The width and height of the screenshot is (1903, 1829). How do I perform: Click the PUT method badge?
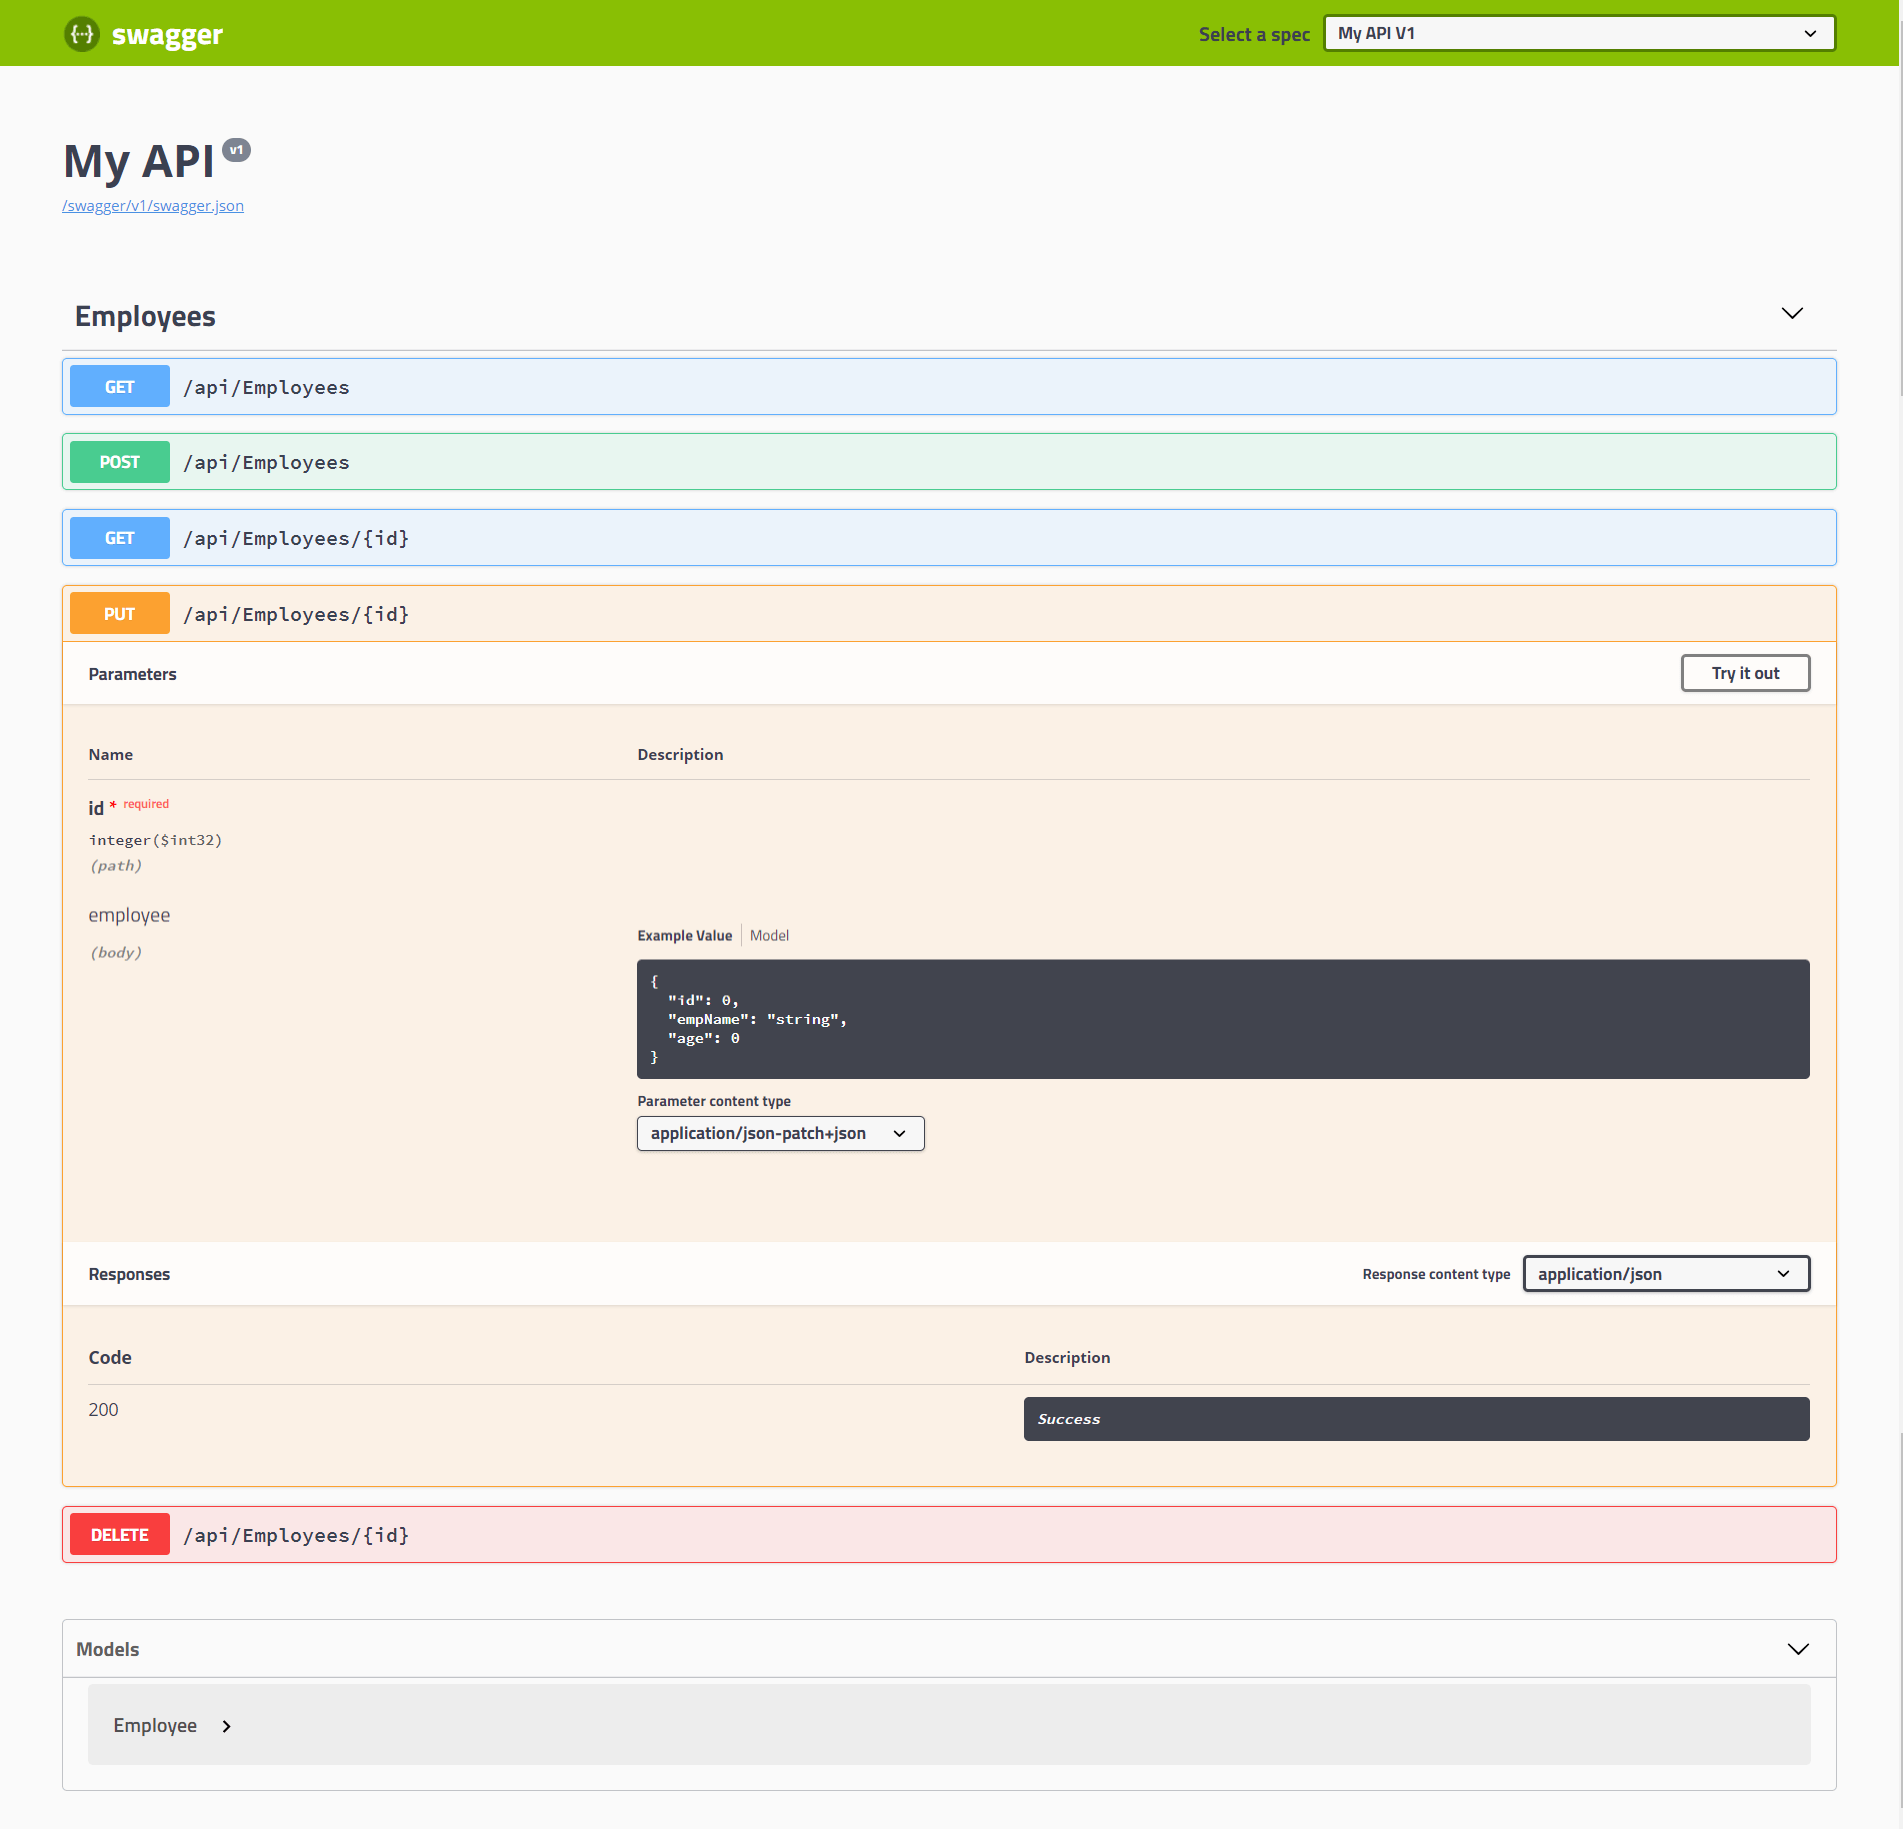[x=120, y=614]
